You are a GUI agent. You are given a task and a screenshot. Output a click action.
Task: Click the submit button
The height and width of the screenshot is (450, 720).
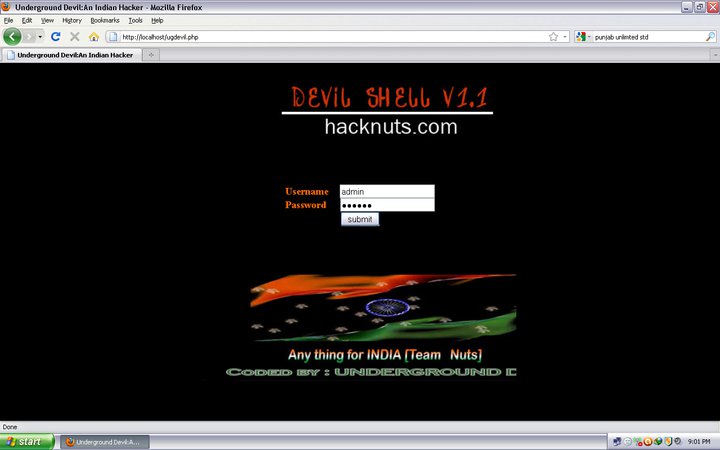click(360, 219)
